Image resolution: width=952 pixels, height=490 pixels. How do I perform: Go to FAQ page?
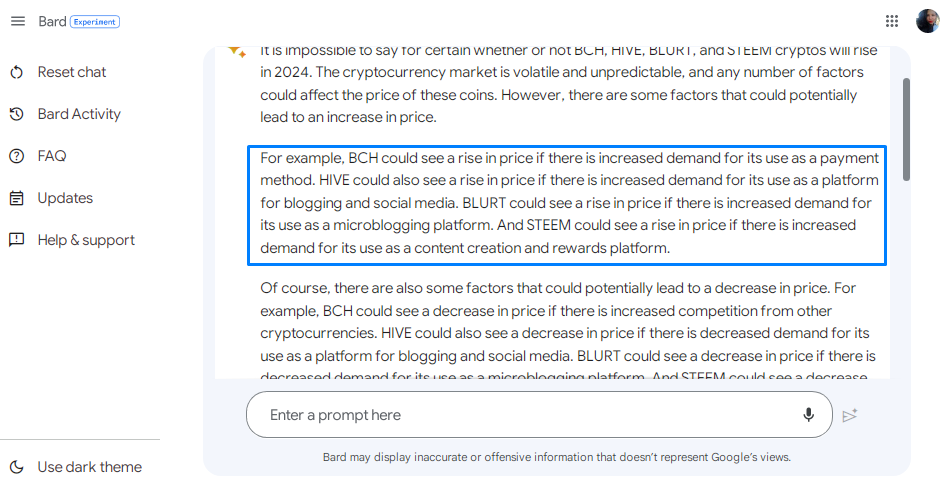(x=52, y=156)
